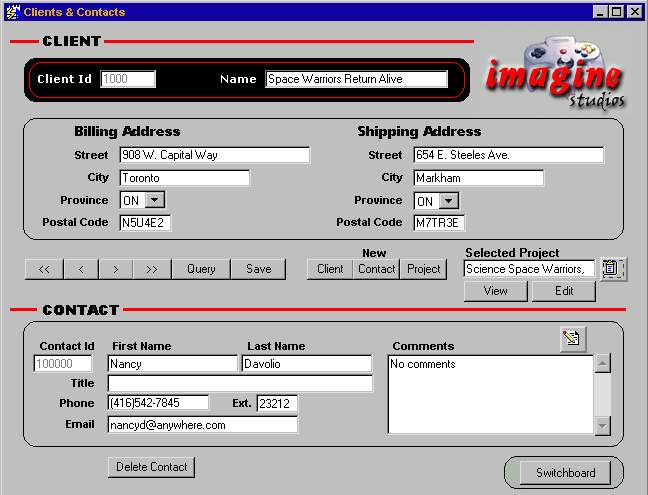
Task: Open the Billing Address Province dropdown
Action: tap(155, 201)
